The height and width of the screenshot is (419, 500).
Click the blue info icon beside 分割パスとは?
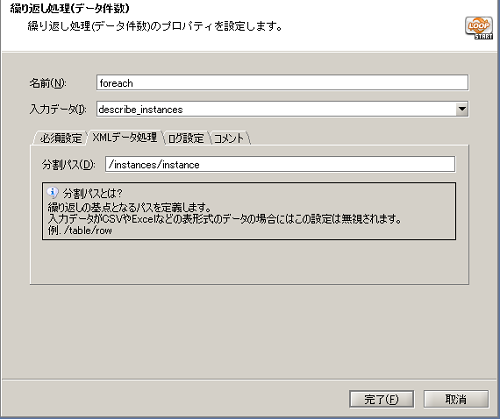(x=52, y=192)
